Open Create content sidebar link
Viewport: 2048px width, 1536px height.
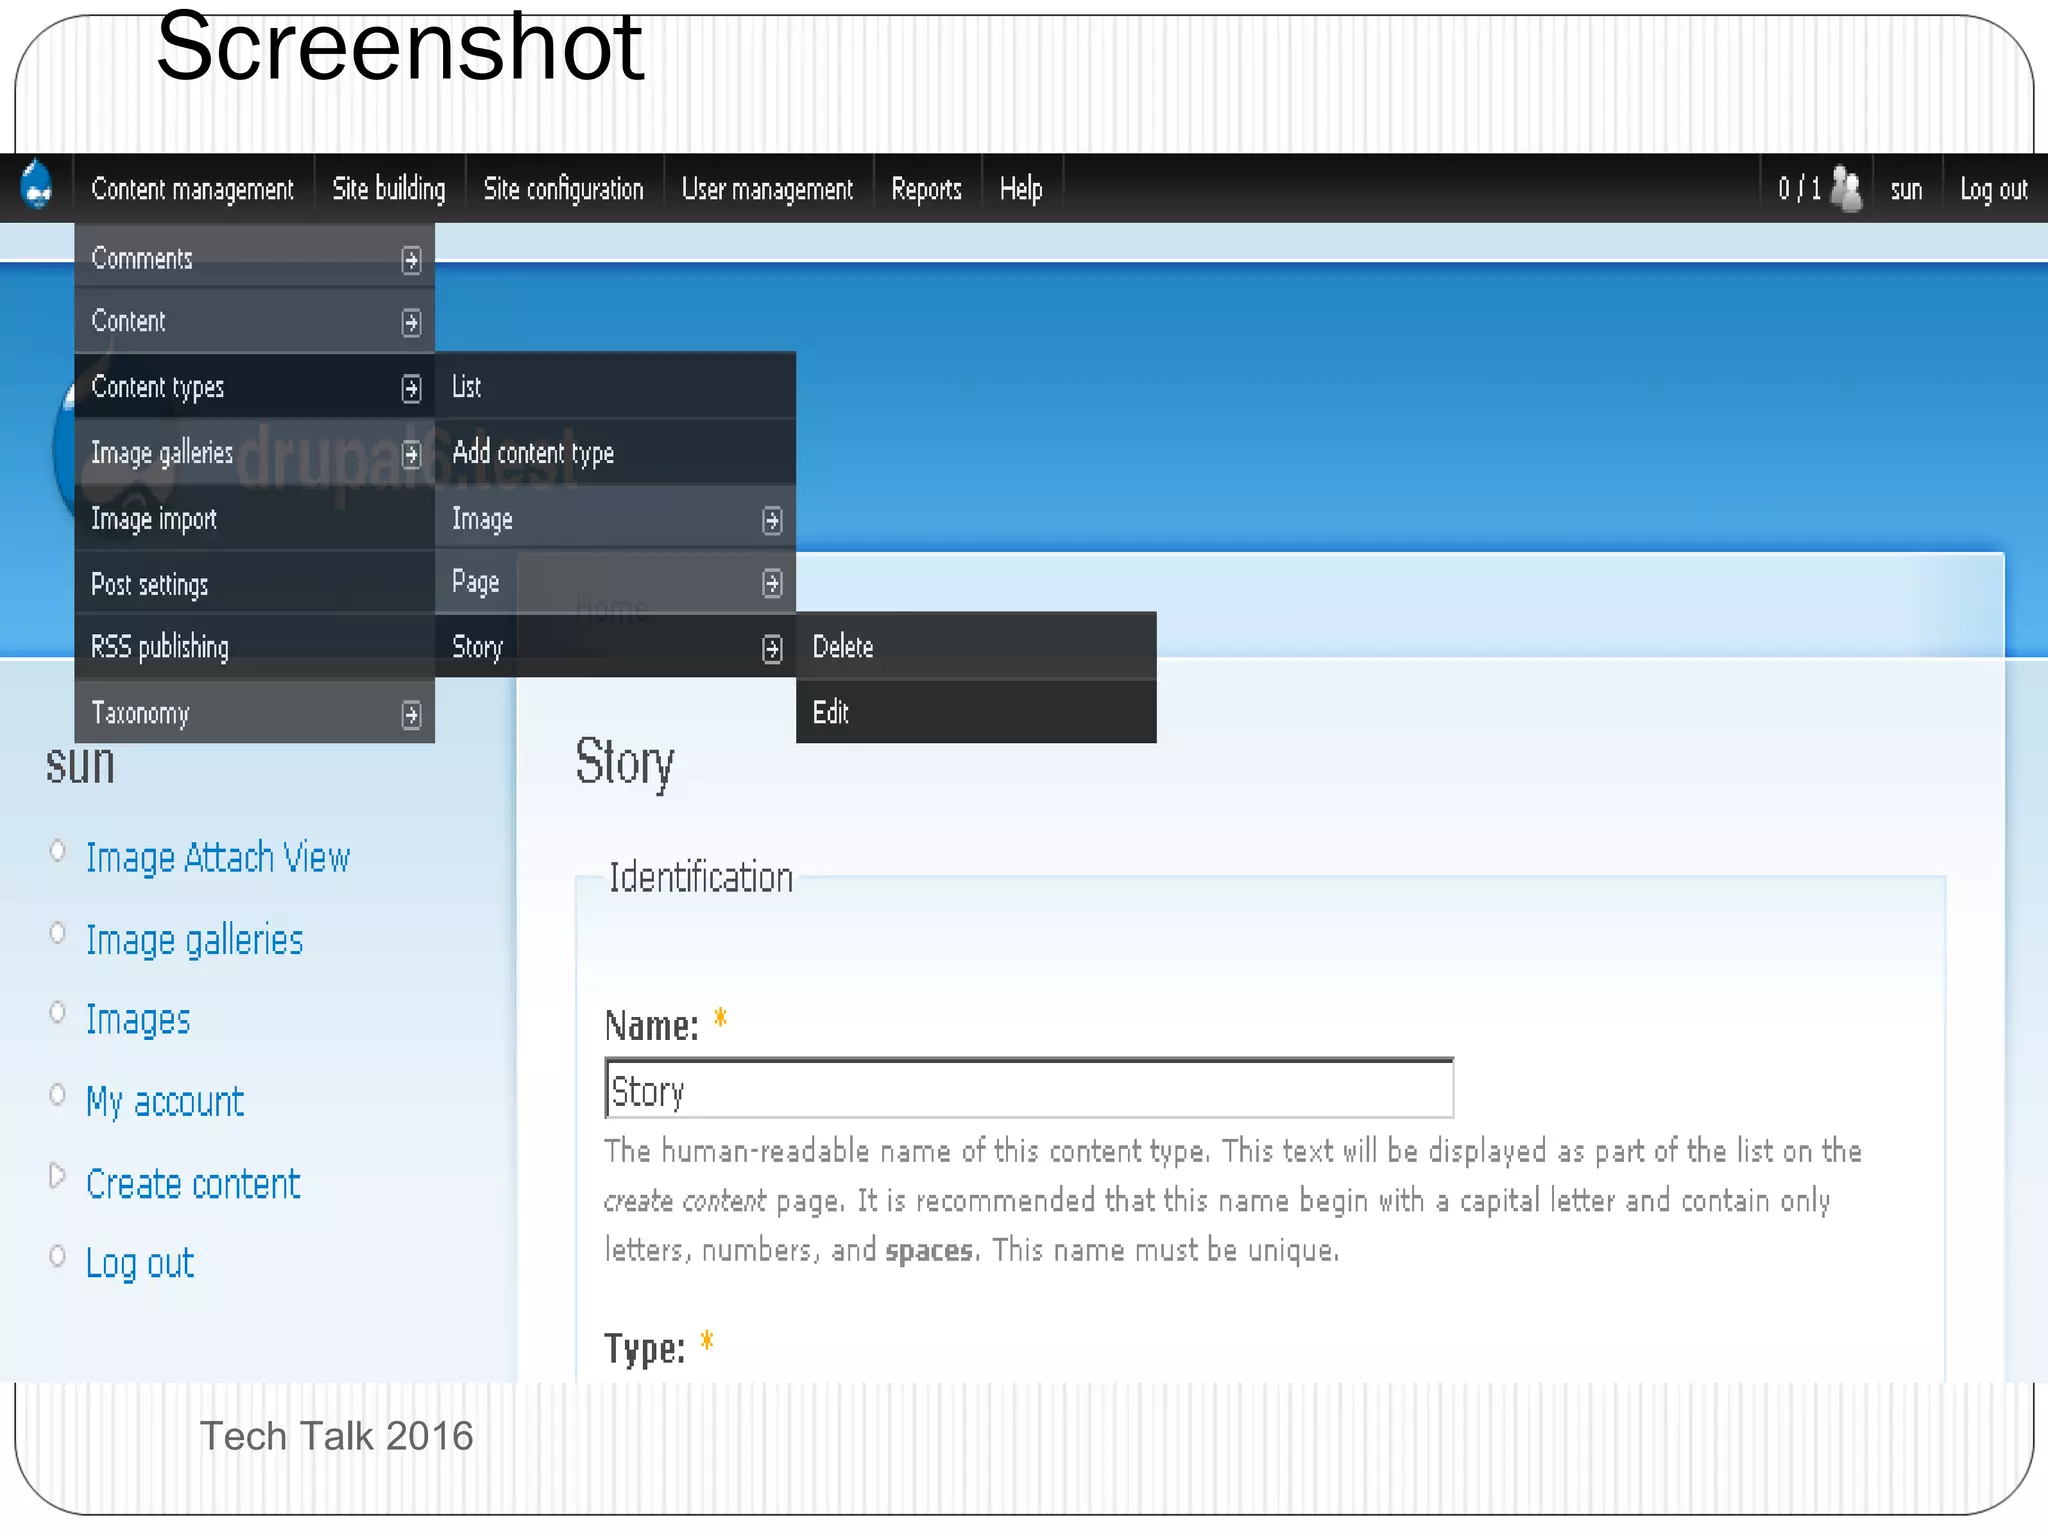[193, 1184]
